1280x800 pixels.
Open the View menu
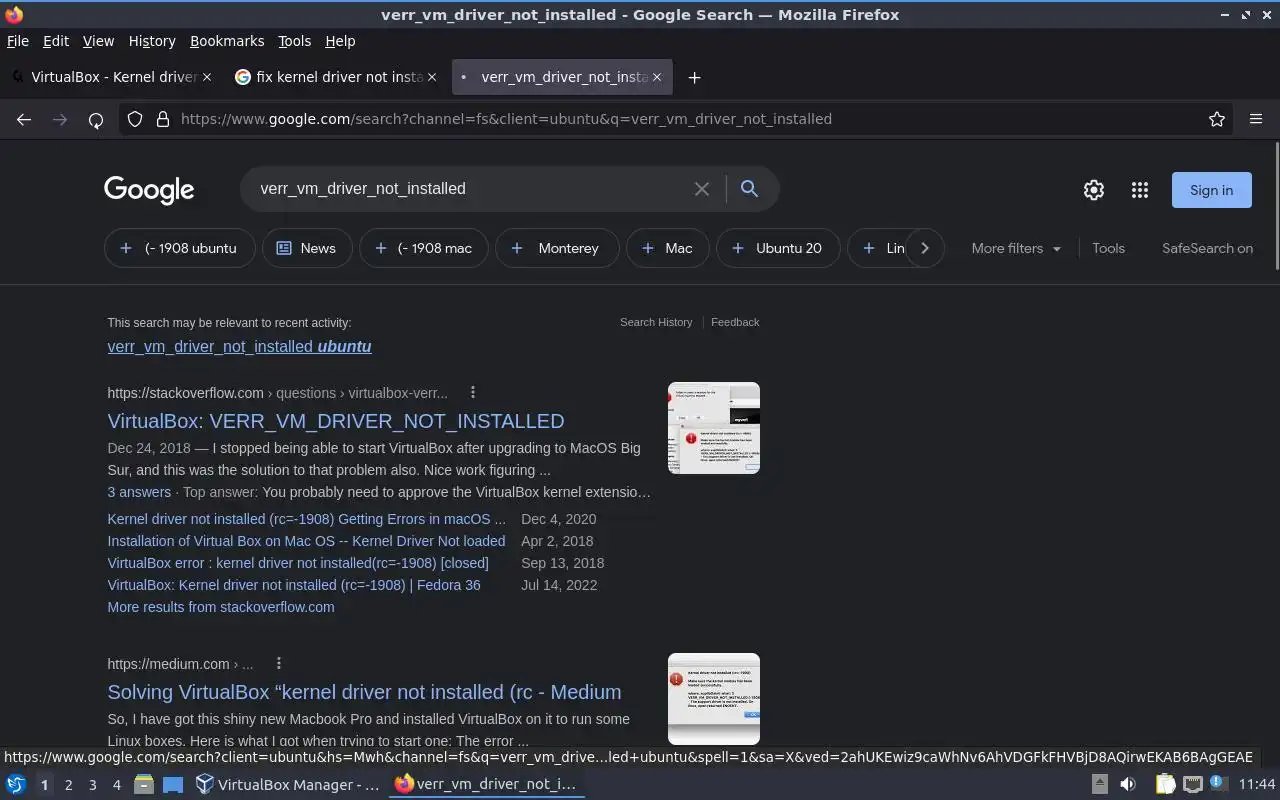coord(98,41)
